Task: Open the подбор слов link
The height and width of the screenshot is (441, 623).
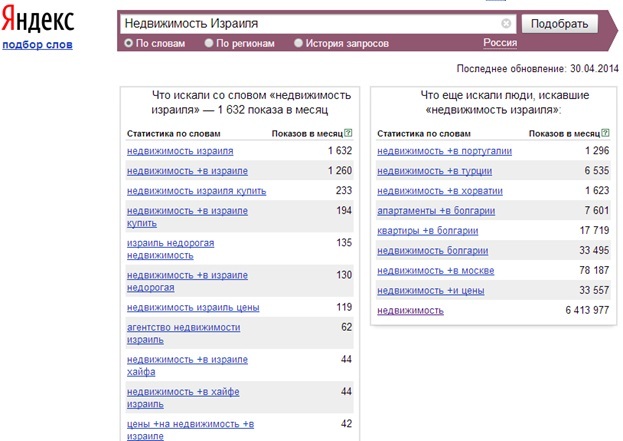Action: coord(37,44)
